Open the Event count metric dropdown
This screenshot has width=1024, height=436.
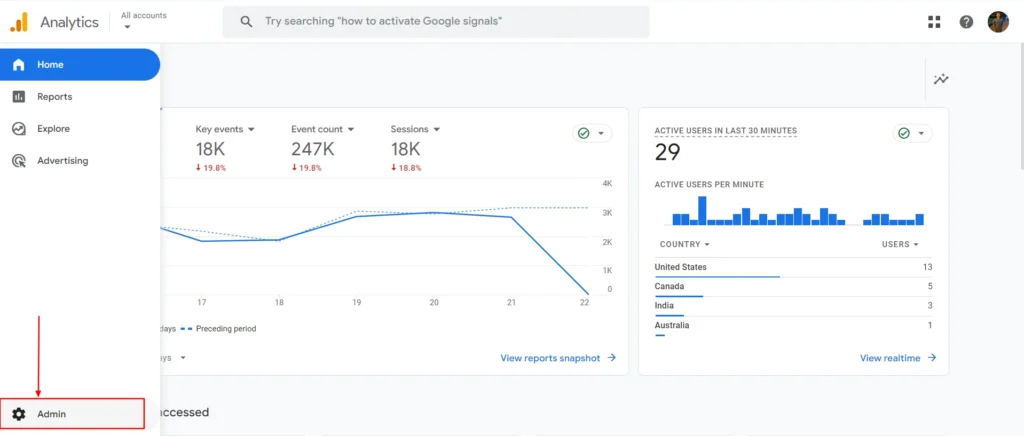point(350,129)
